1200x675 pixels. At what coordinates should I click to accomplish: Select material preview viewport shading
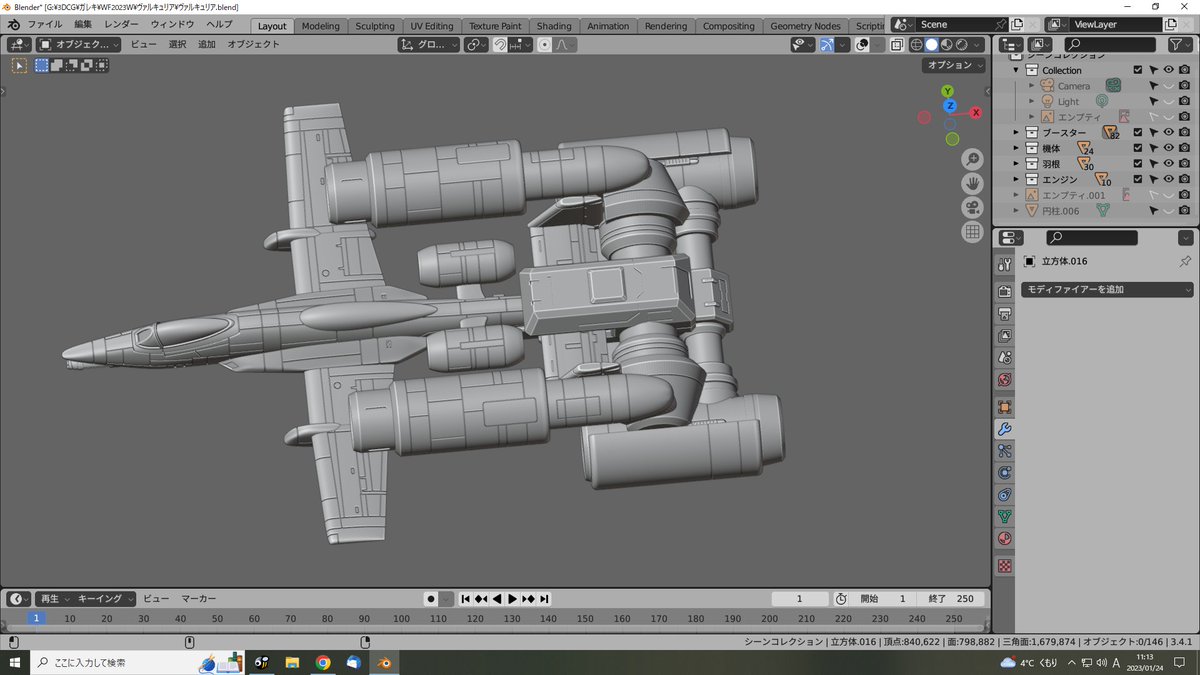point(946,45)
